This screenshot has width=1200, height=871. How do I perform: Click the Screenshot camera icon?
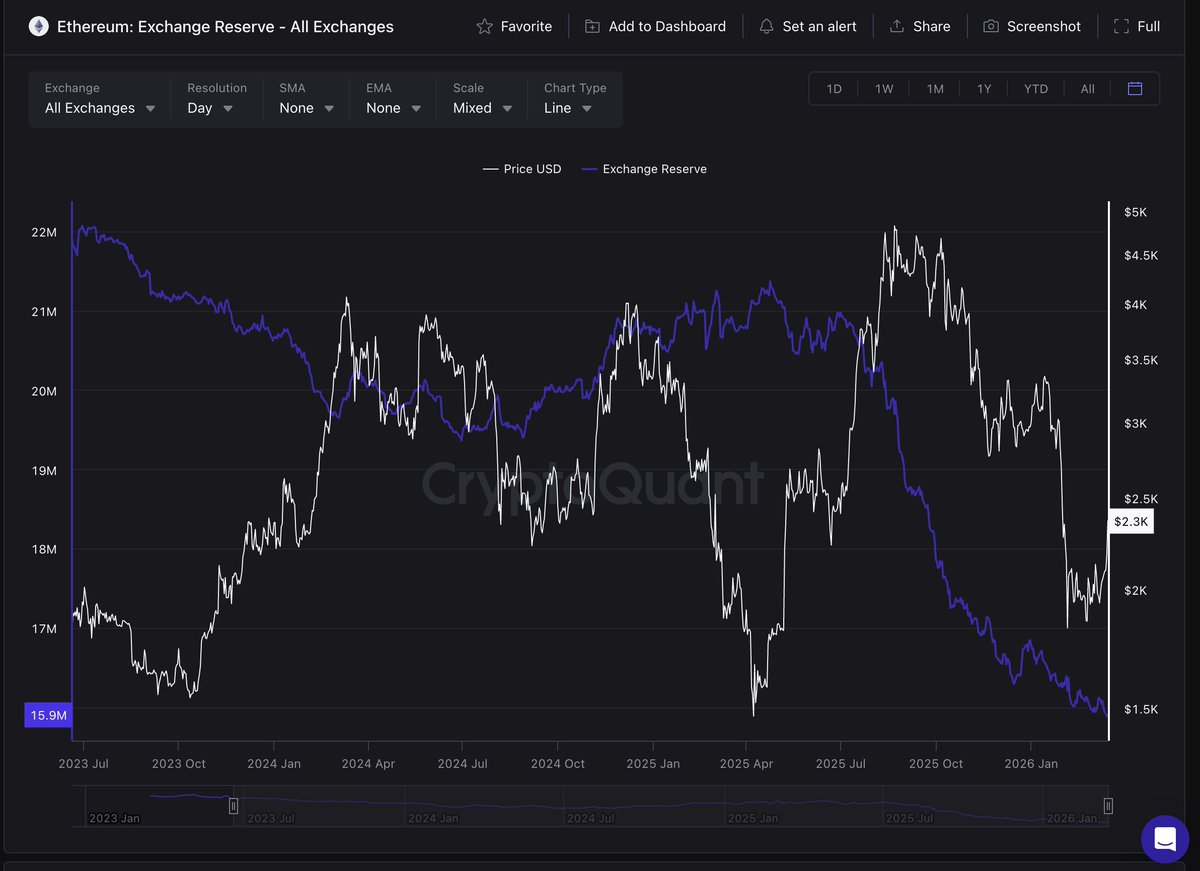coord(991,26)
